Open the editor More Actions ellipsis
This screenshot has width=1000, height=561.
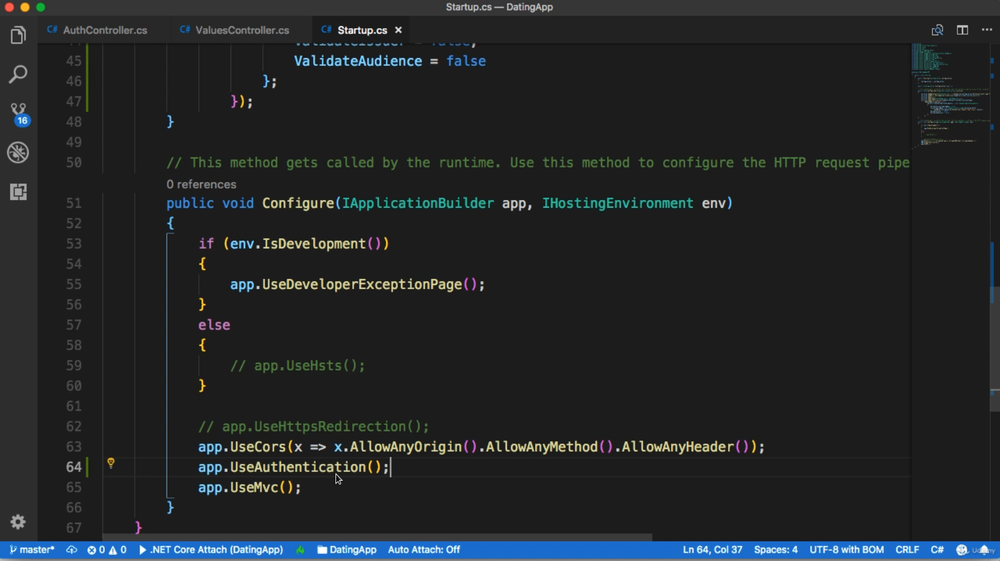pyautogui.click(x=987, y=30)
